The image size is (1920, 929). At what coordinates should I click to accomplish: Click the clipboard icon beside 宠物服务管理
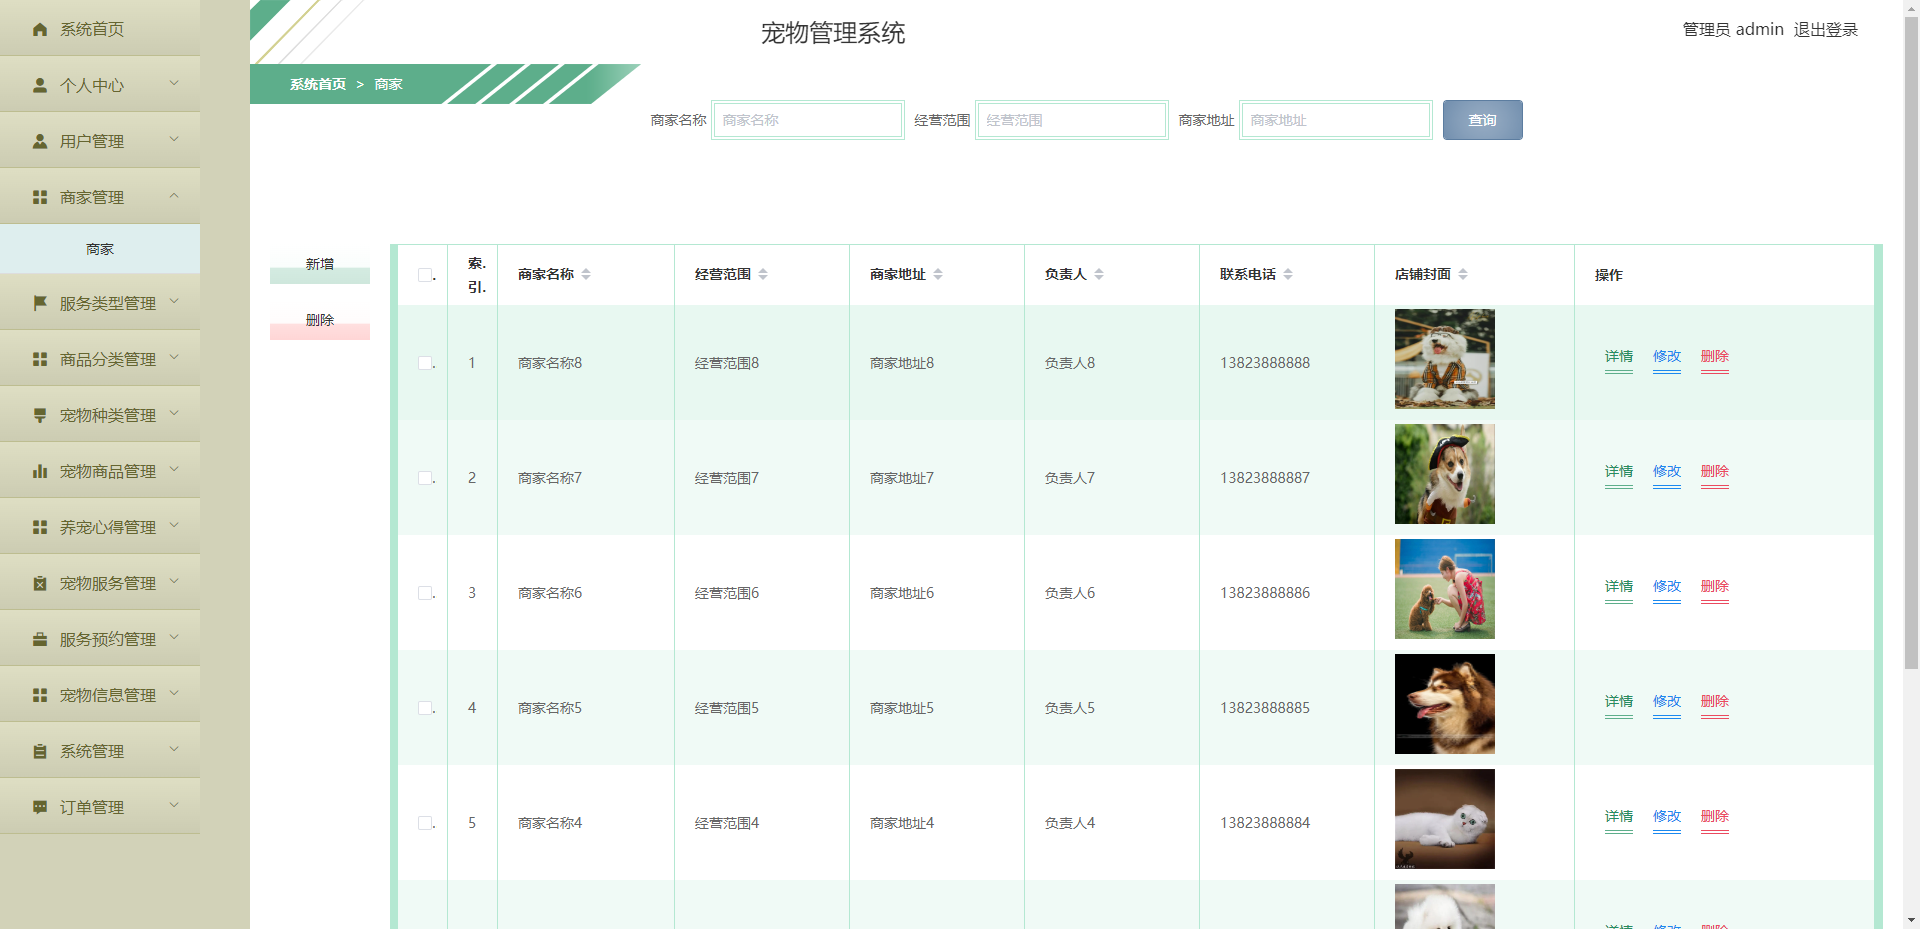click(x=40, y=583)
